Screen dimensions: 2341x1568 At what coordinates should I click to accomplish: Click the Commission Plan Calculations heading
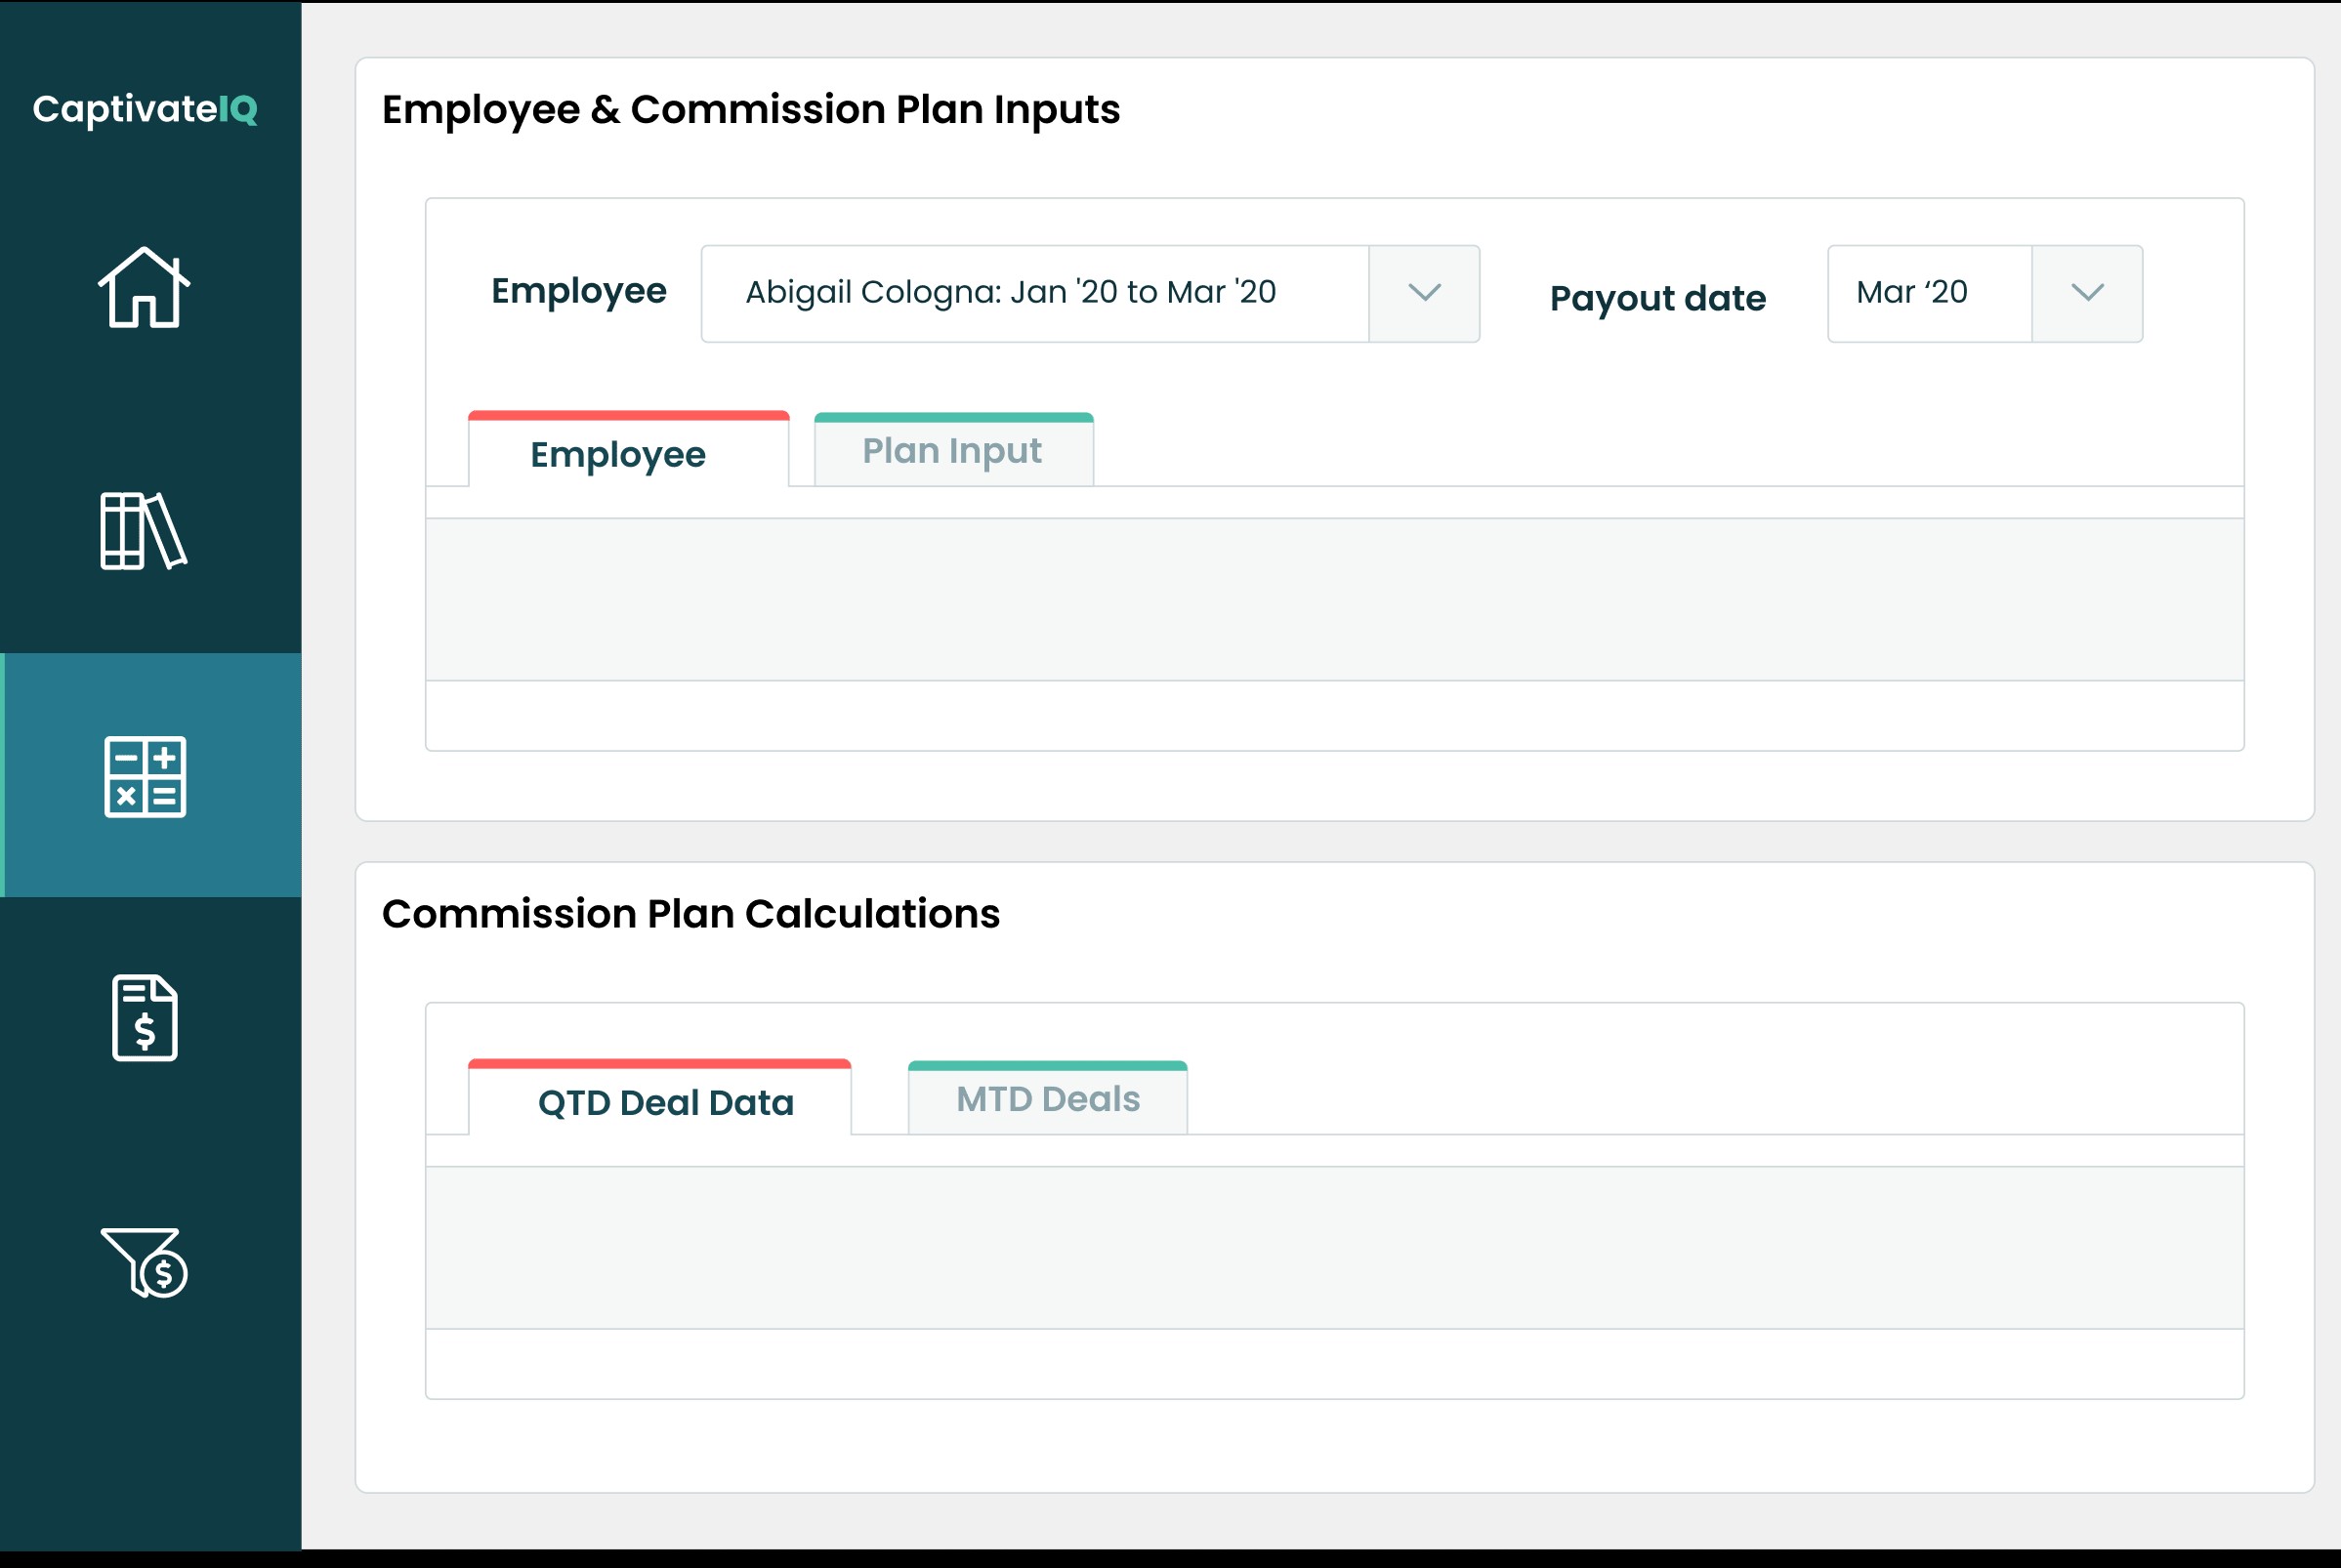[691, 913]
